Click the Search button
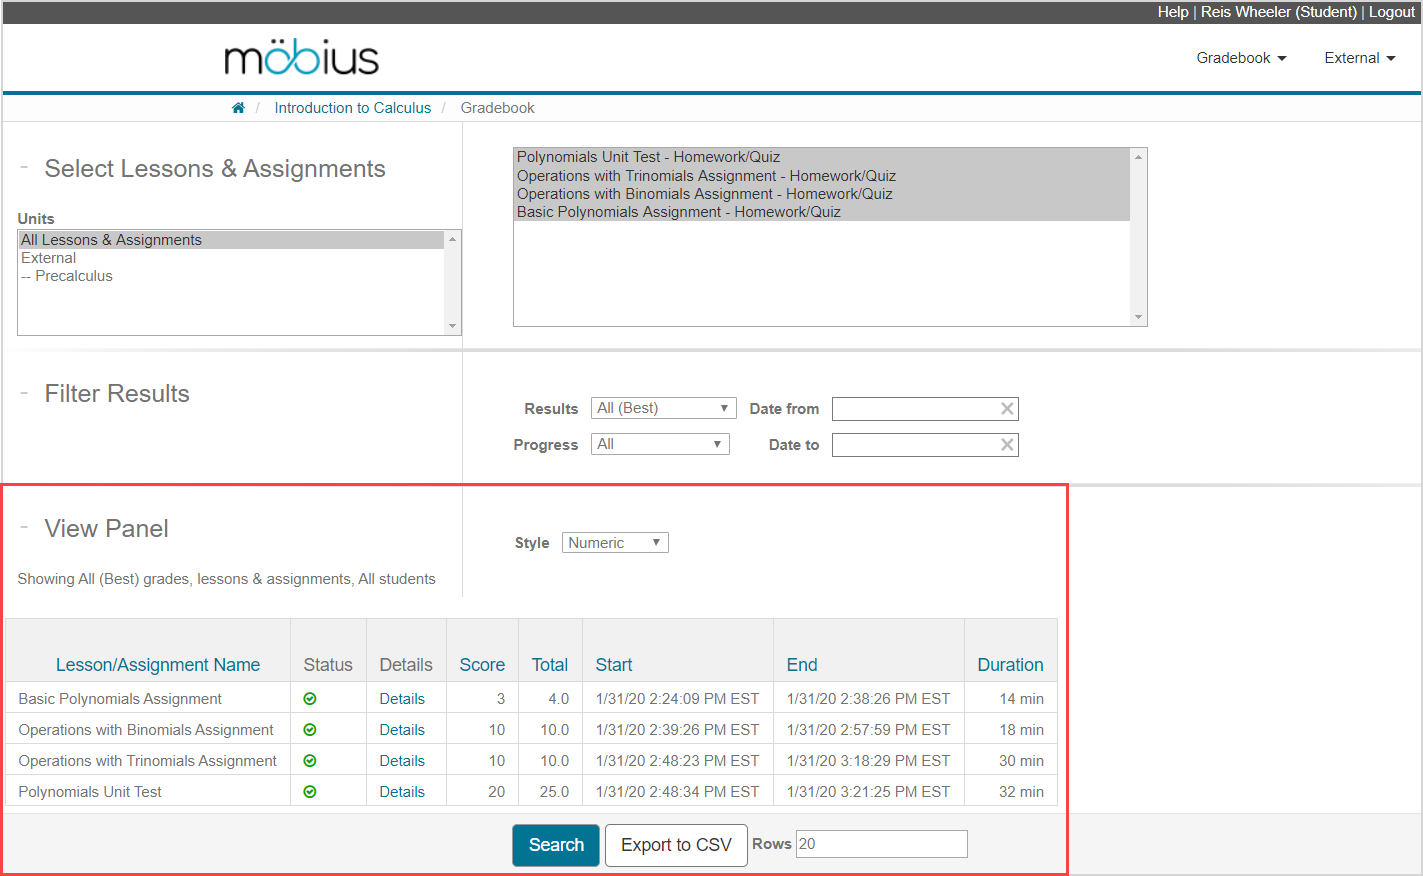1423x876 pixels. pos(556,845)
